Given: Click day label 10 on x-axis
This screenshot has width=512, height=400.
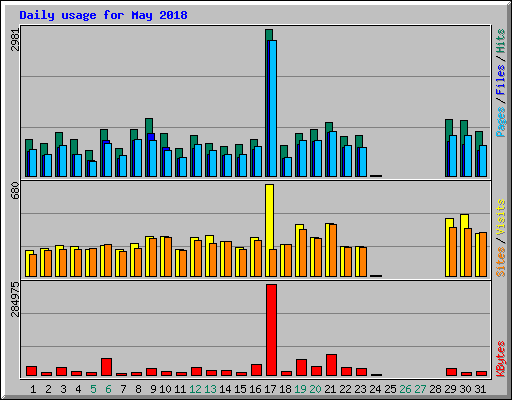Looking at the screenshot, I should 165,389.
